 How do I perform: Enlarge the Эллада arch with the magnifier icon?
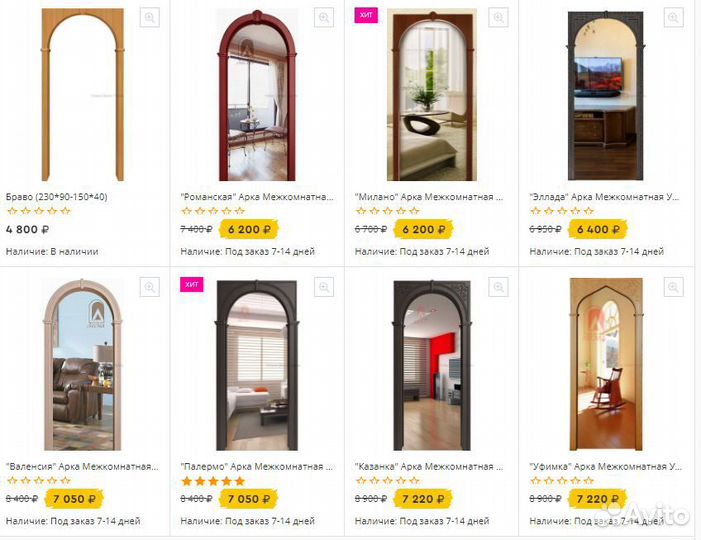coord(673,17)
